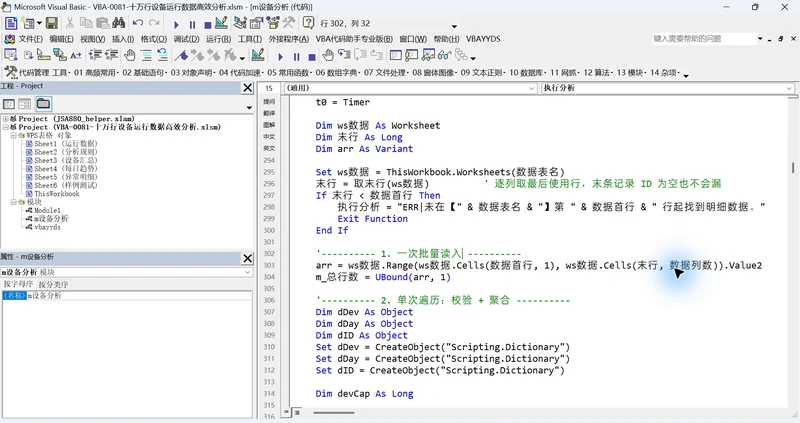The image size is (800, 423).
Task: Toggle Design Mode icon in the top toolbar
Action: click(221, 23)
